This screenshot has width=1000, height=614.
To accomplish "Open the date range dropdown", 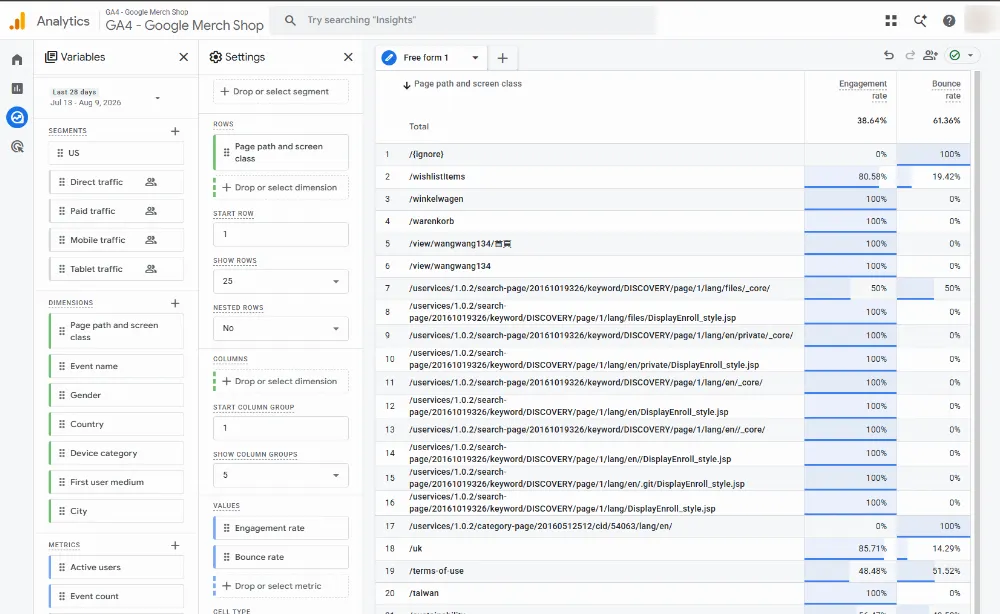I will (158, 98).
